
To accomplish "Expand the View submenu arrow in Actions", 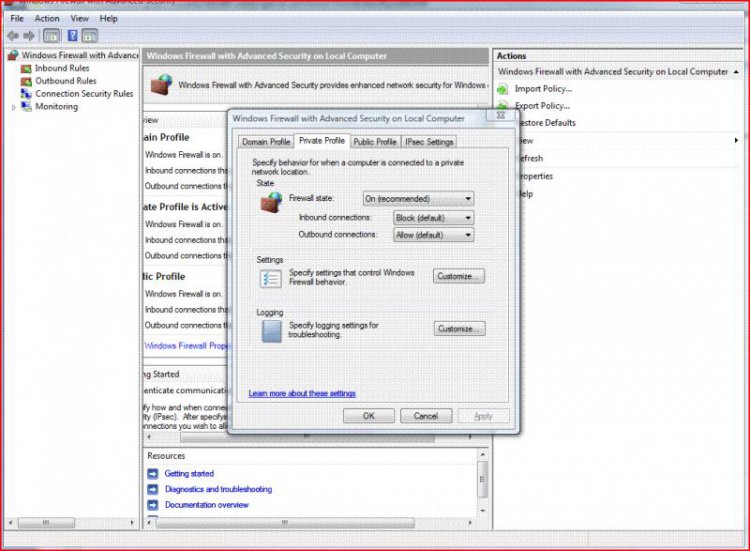I will [736, 140].
